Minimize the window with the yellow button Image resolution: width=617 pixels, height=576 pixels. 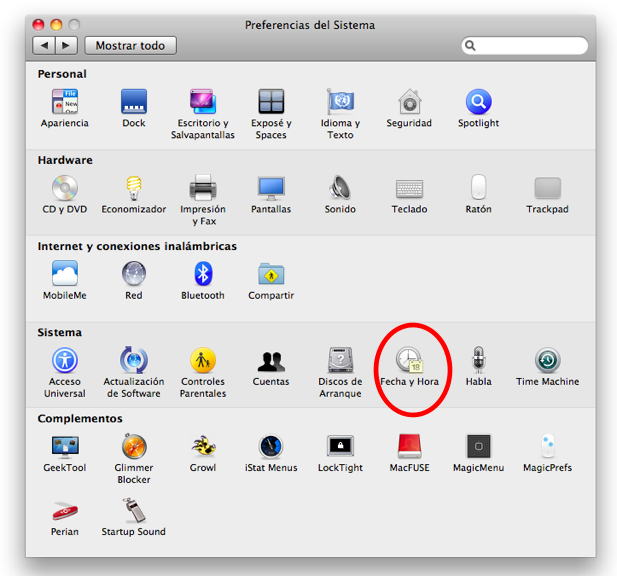click(x=56, y=25)
